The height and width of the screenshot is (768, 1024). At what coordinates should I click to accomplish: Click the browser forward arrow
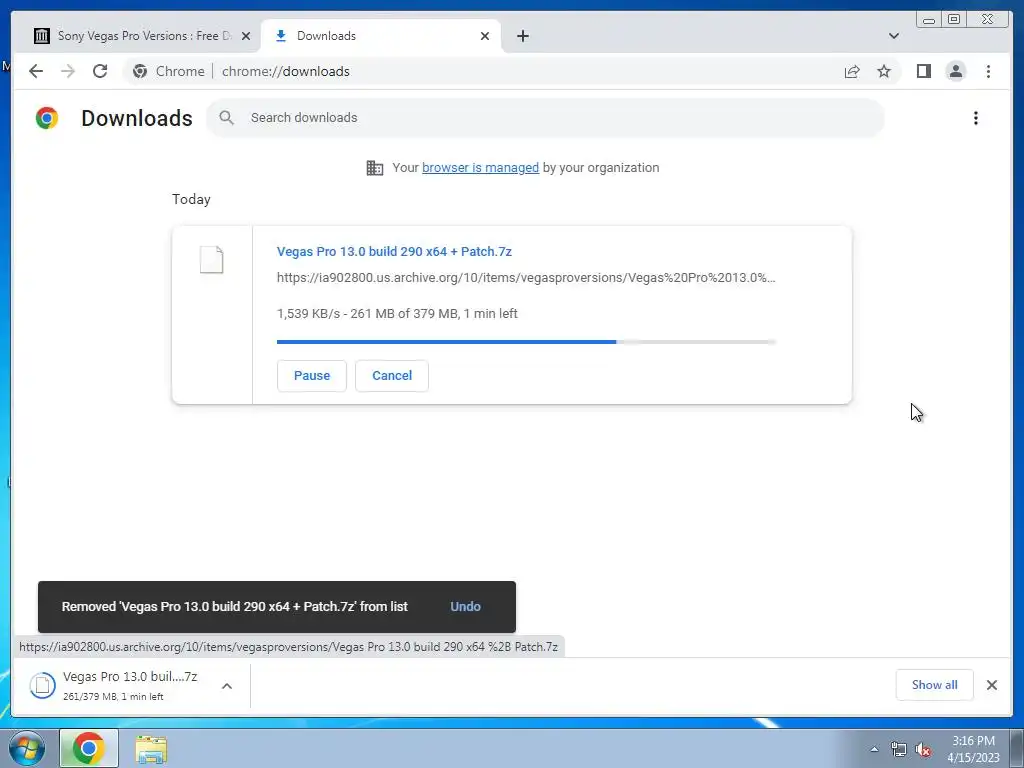pyautogui.click(x=68, y=71)
